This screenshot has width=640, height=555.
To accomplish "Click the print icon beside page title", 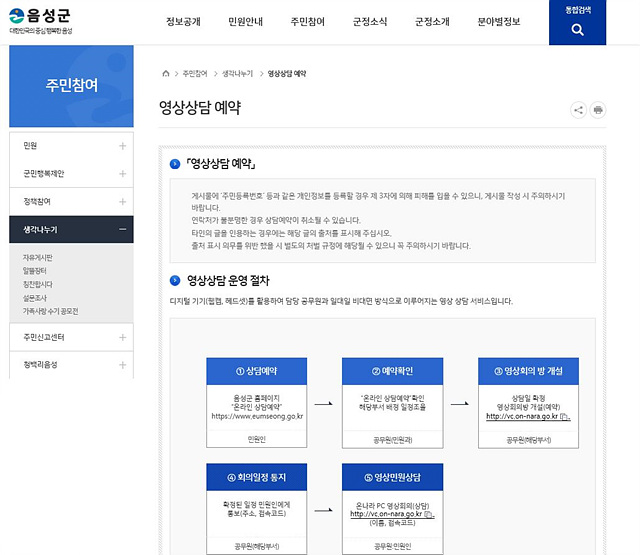I will (x=598, y=110).
